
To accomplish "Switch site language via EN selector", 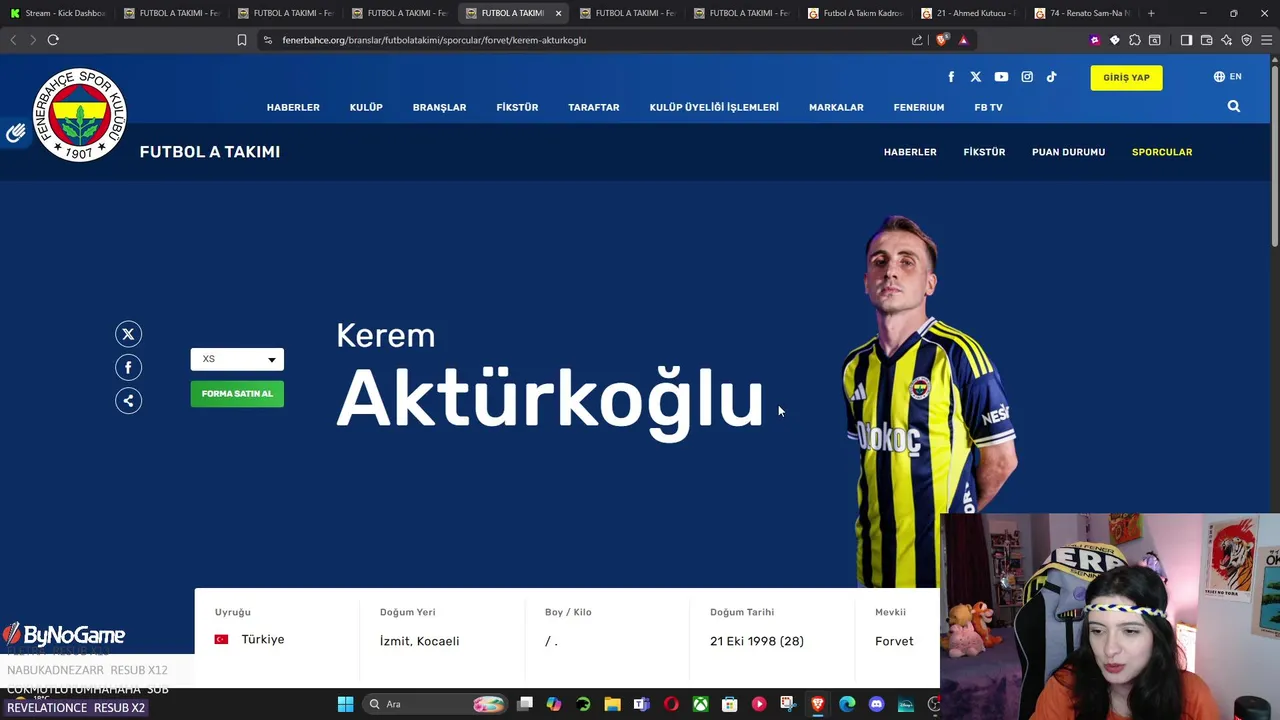I will pyautogui.click(x=1228, y=77).
